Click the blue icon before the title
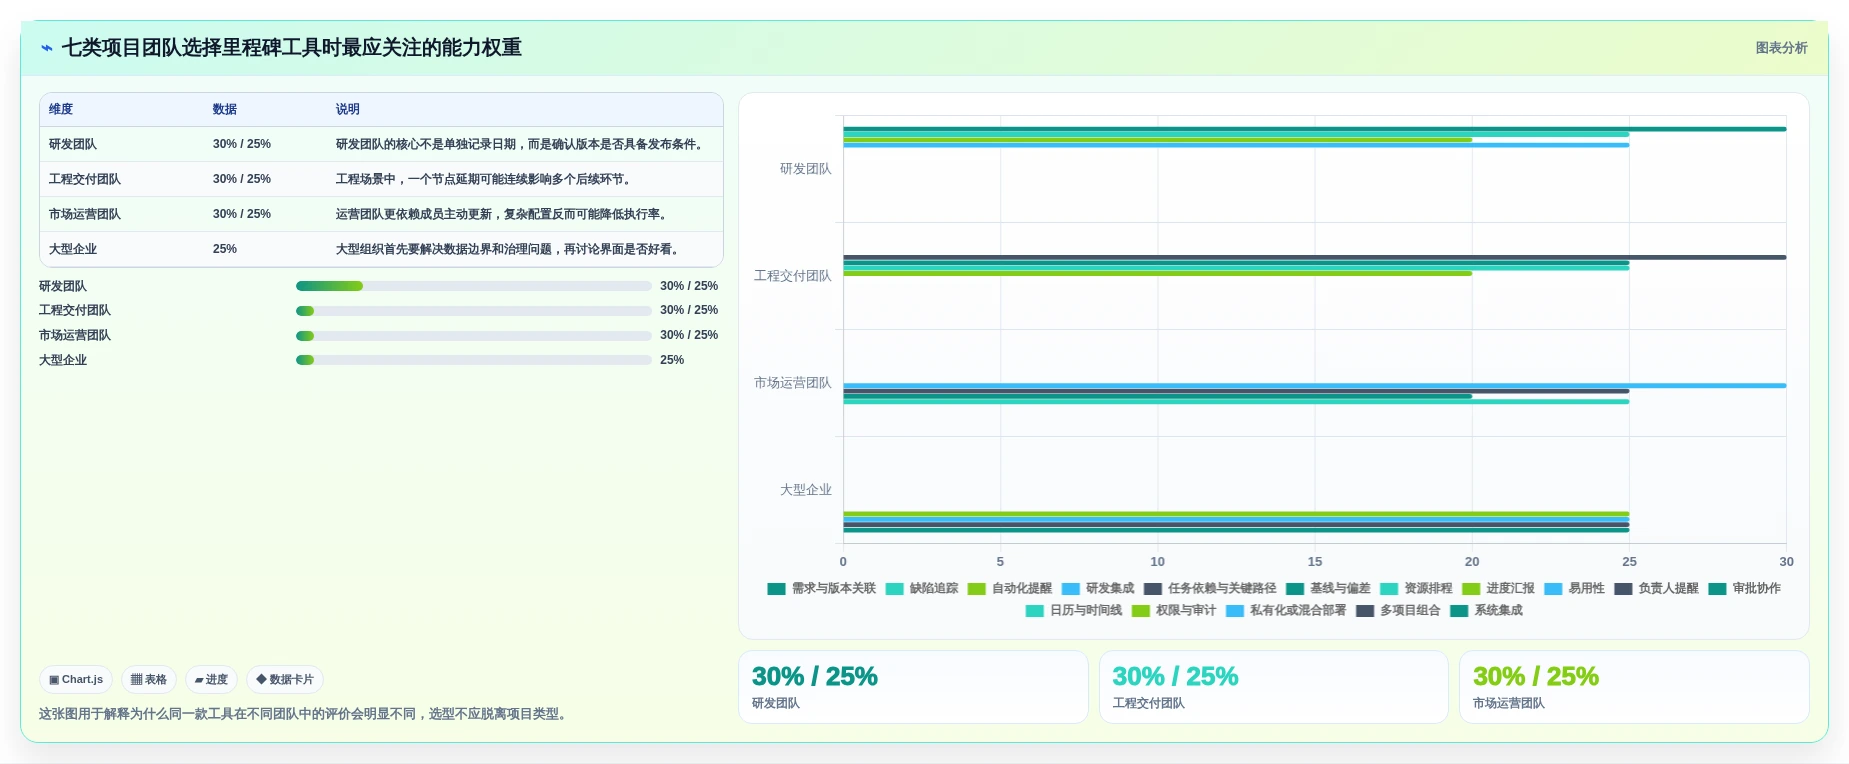The height and width of the screenshot is (764, 1849). [47, 48]
